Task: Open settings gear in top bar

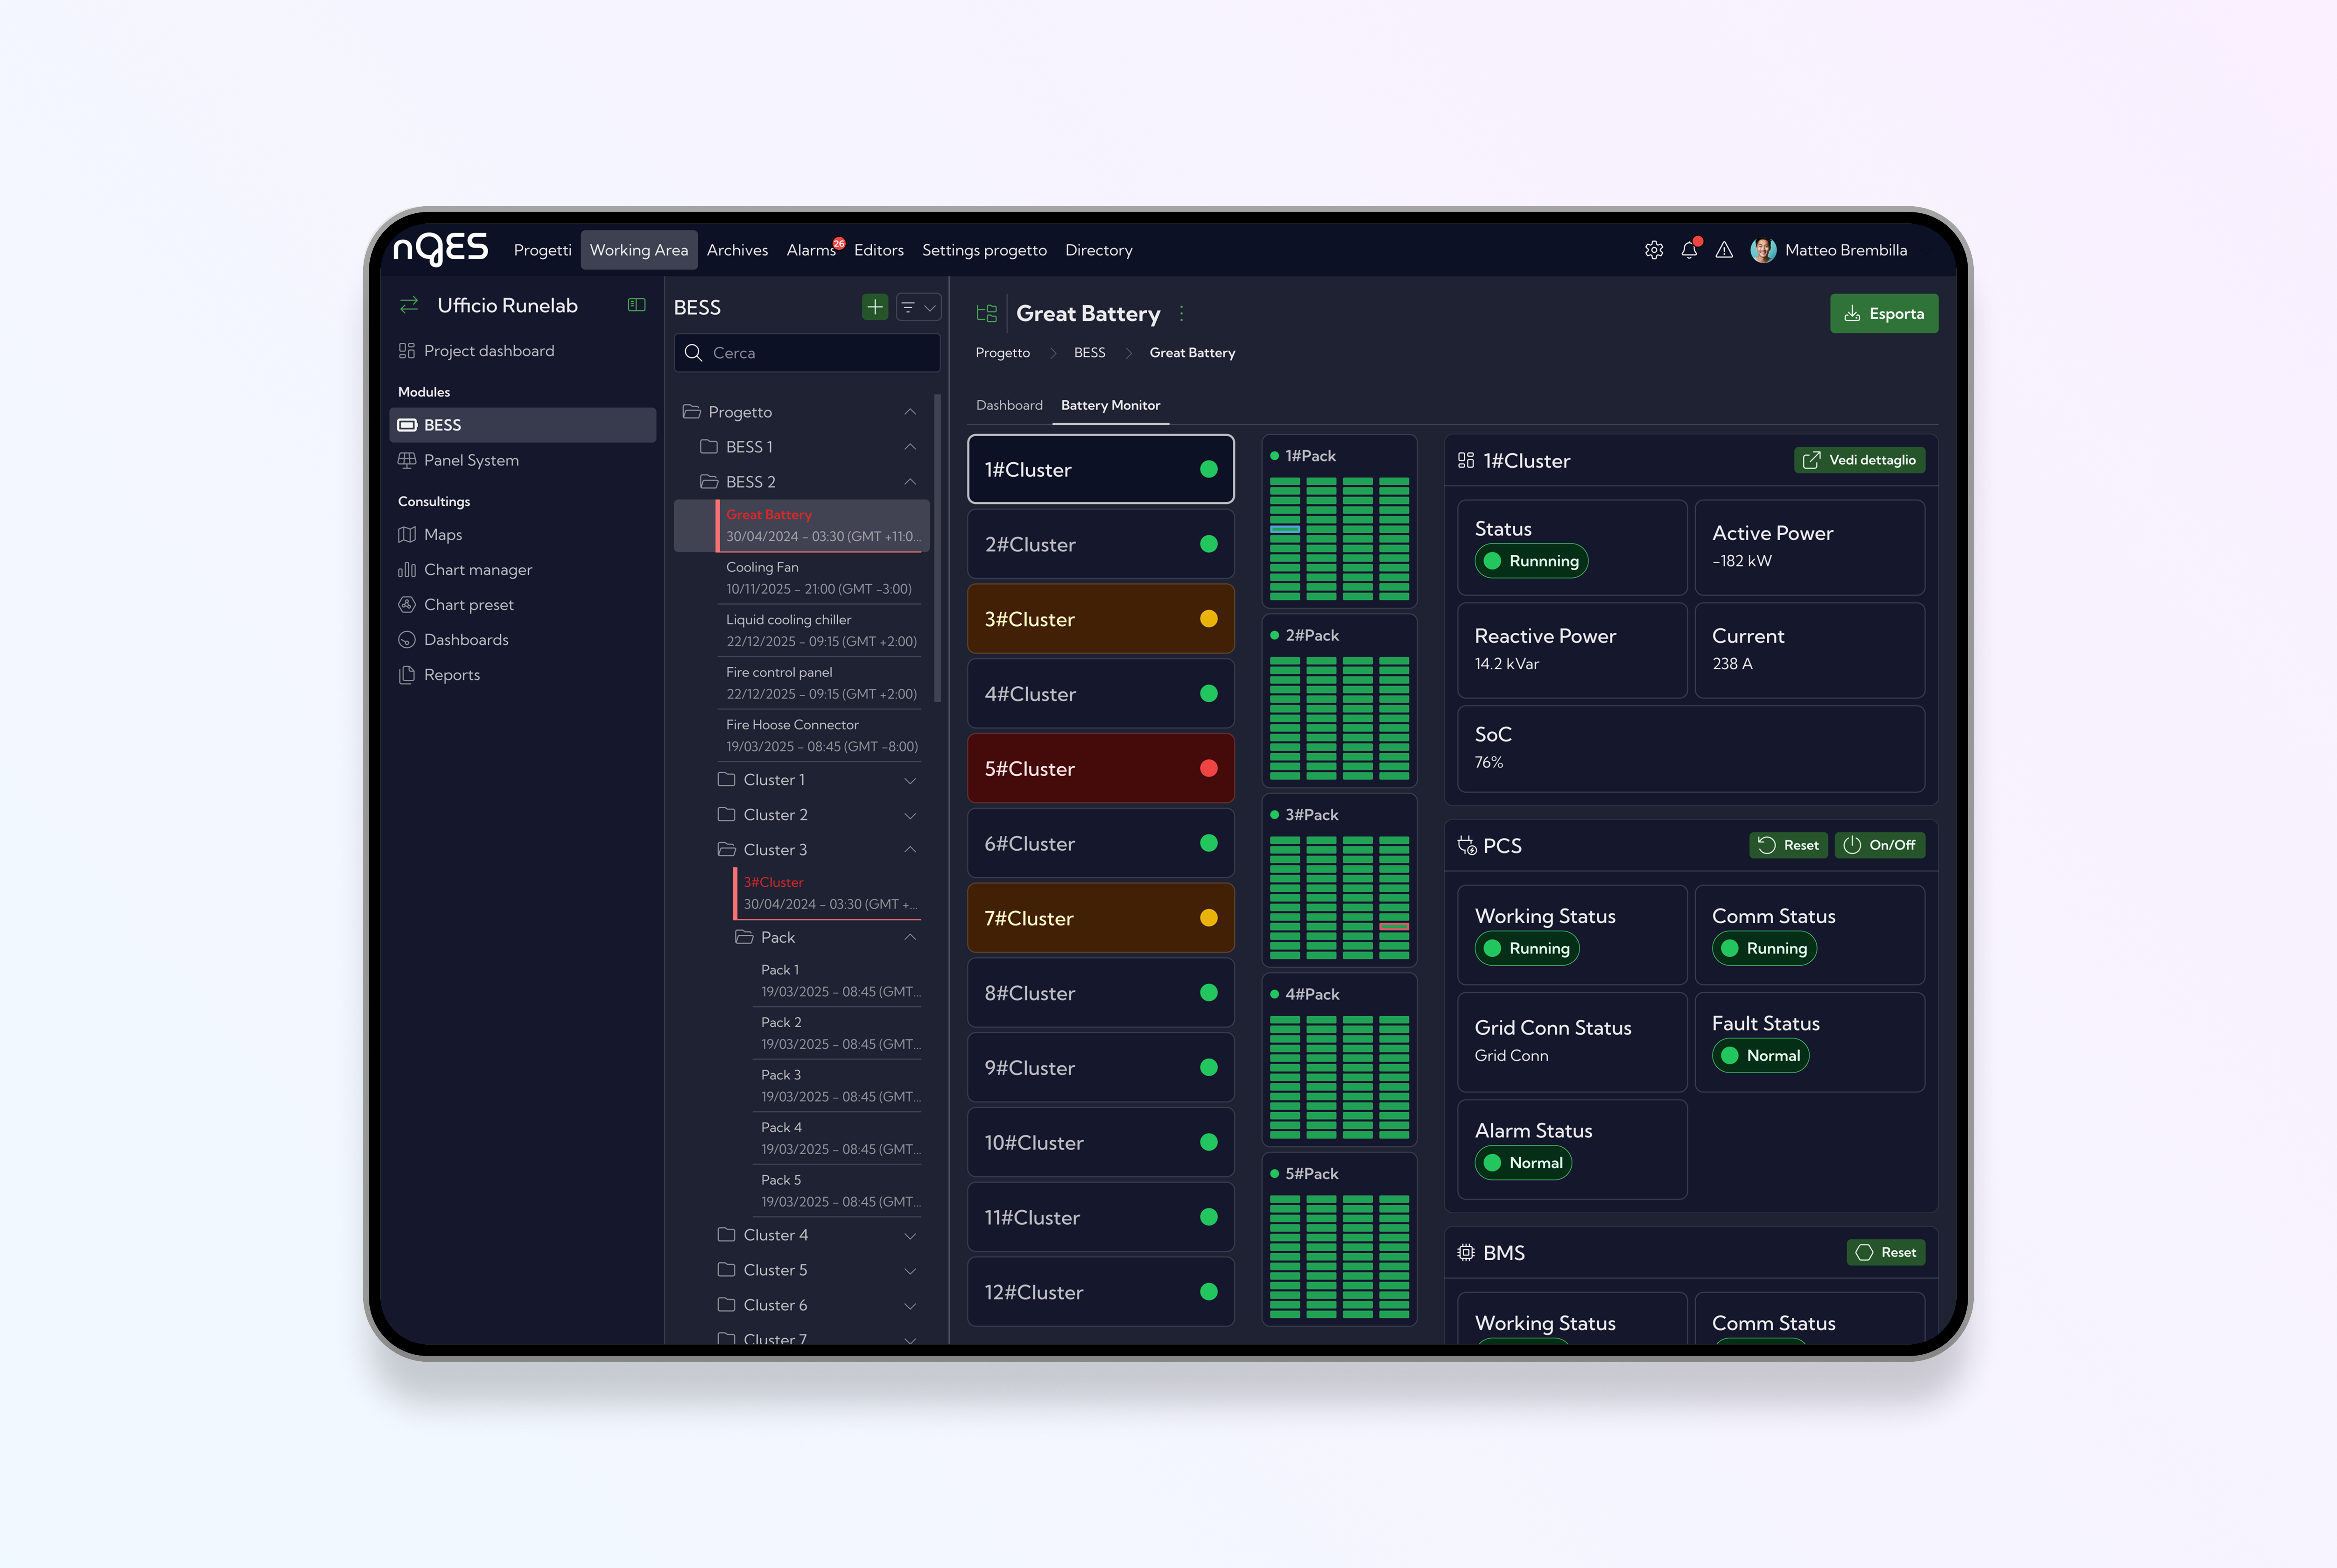Action: pyautogui.click(x=1654, y=250)
